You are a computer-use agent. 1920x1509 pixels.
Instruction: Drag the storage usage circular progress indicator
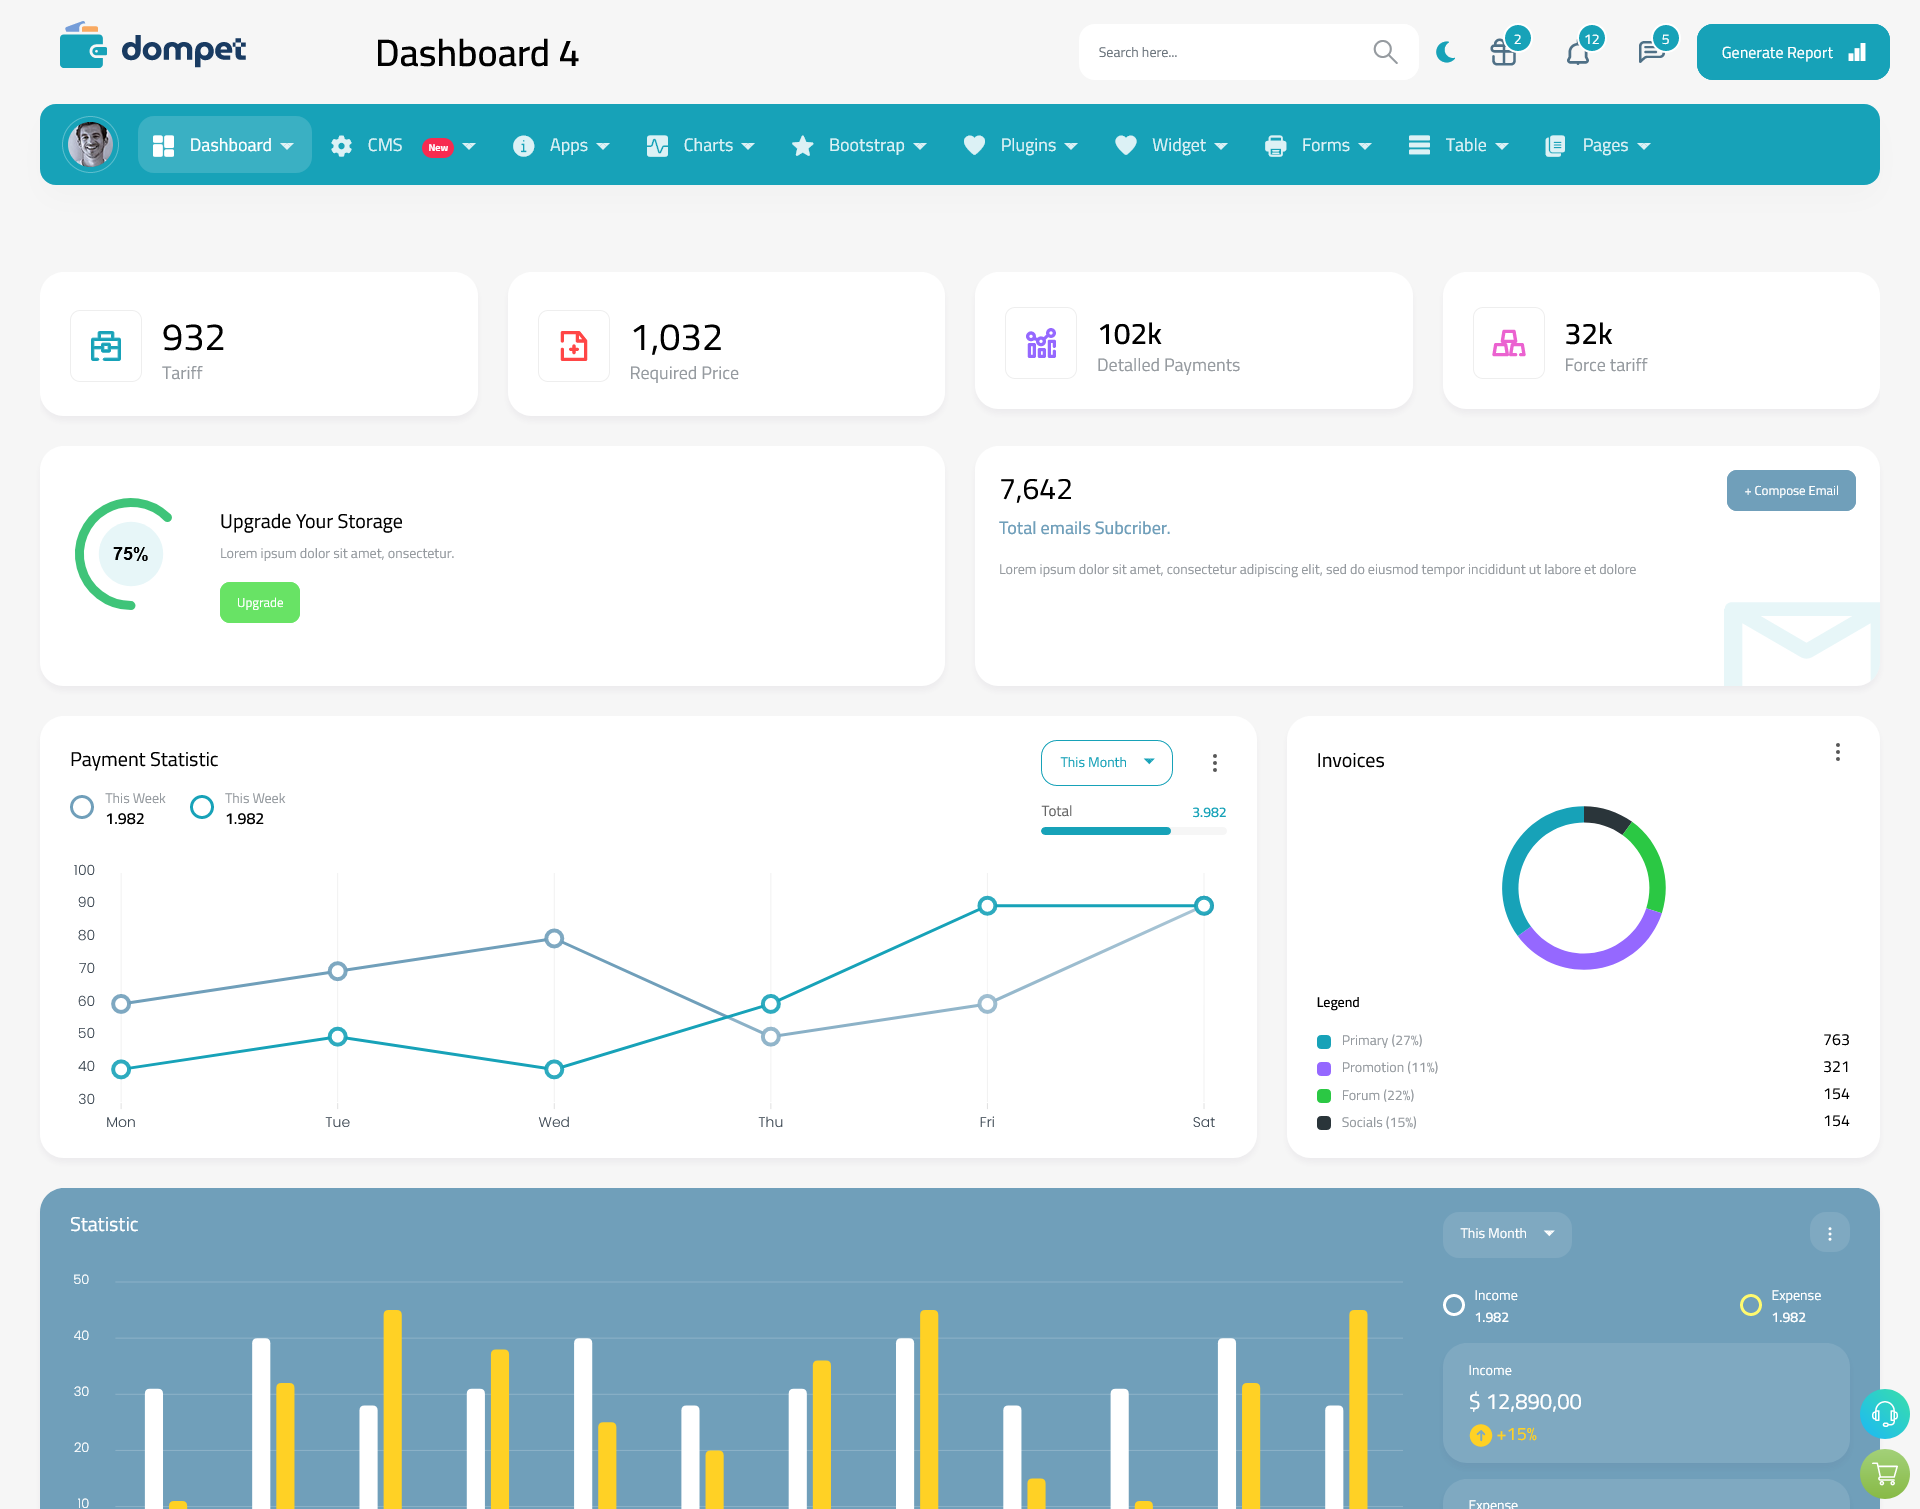click(x=131, y=553)
